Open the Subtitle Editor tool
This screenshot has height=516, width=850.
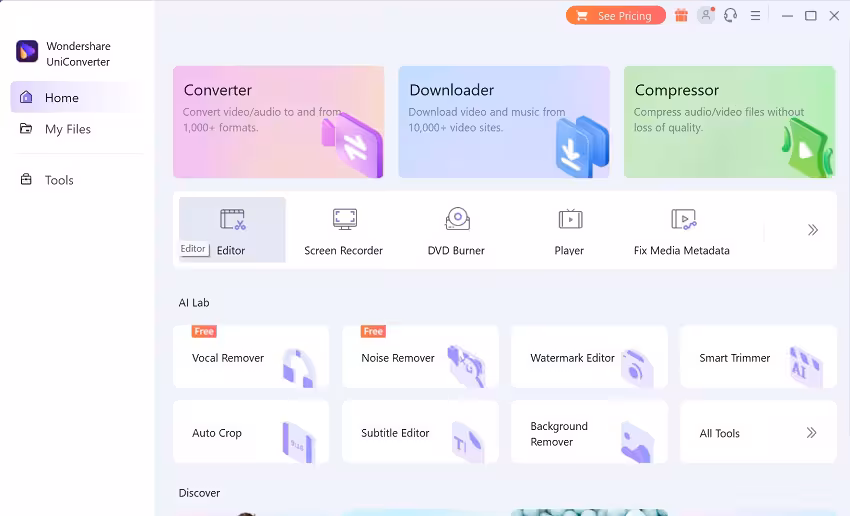point(420,432)
